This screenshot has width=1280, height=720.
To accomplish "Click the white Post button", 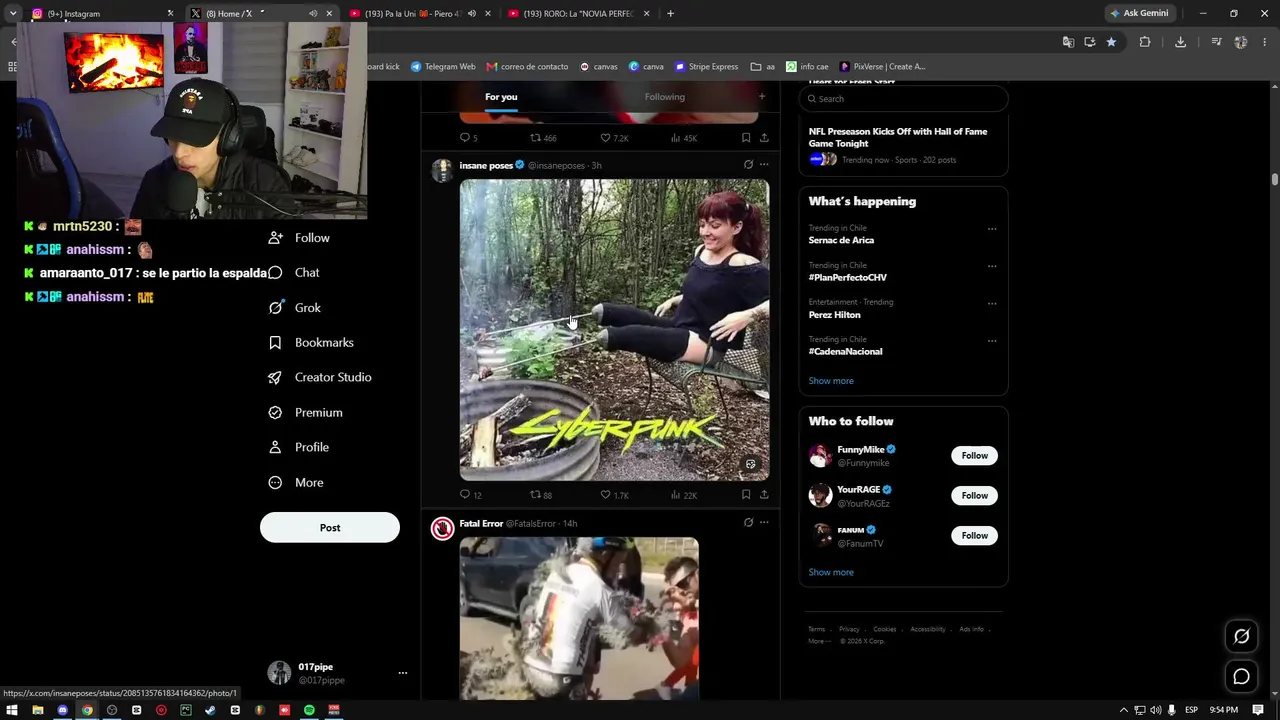I will [330, 528].
